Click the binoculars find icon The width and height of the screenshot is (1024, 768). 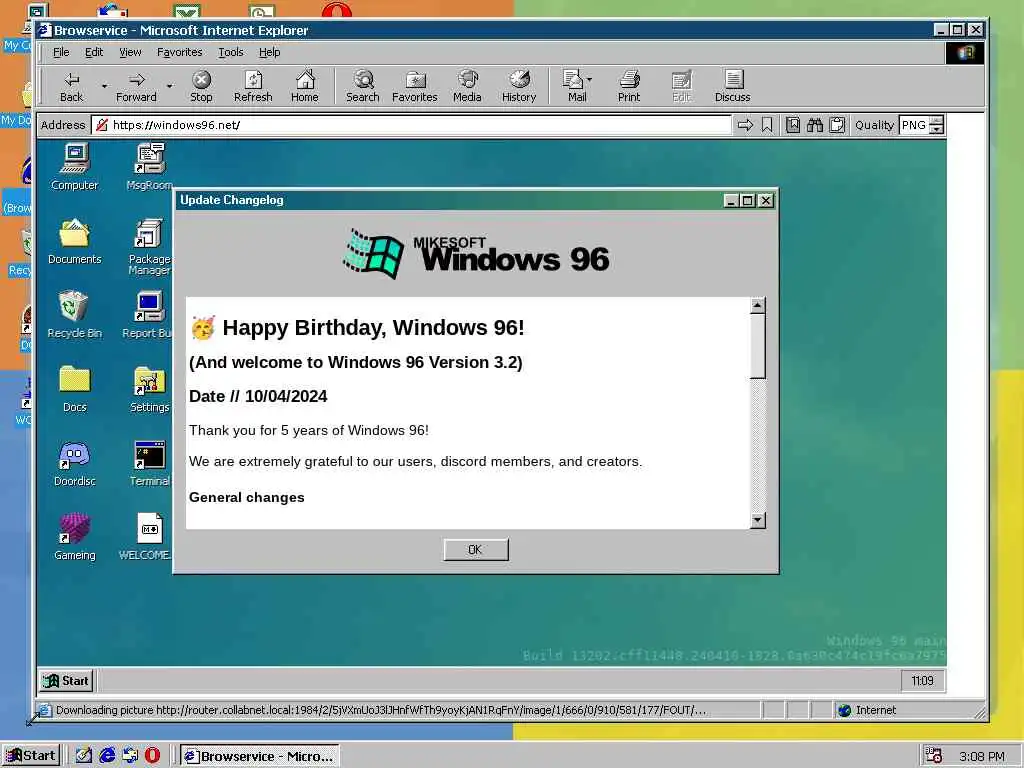pos(815,125)
